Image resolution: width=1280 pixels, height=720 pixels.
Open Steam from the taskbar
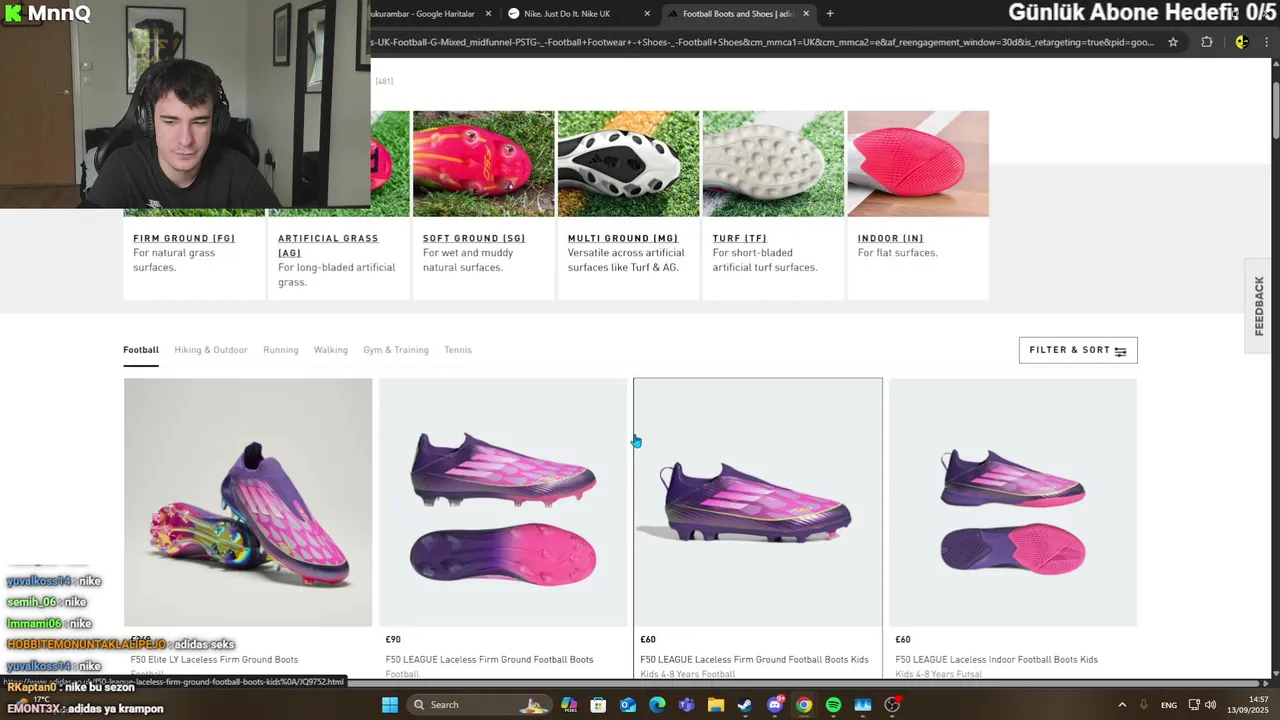point(745,705)
